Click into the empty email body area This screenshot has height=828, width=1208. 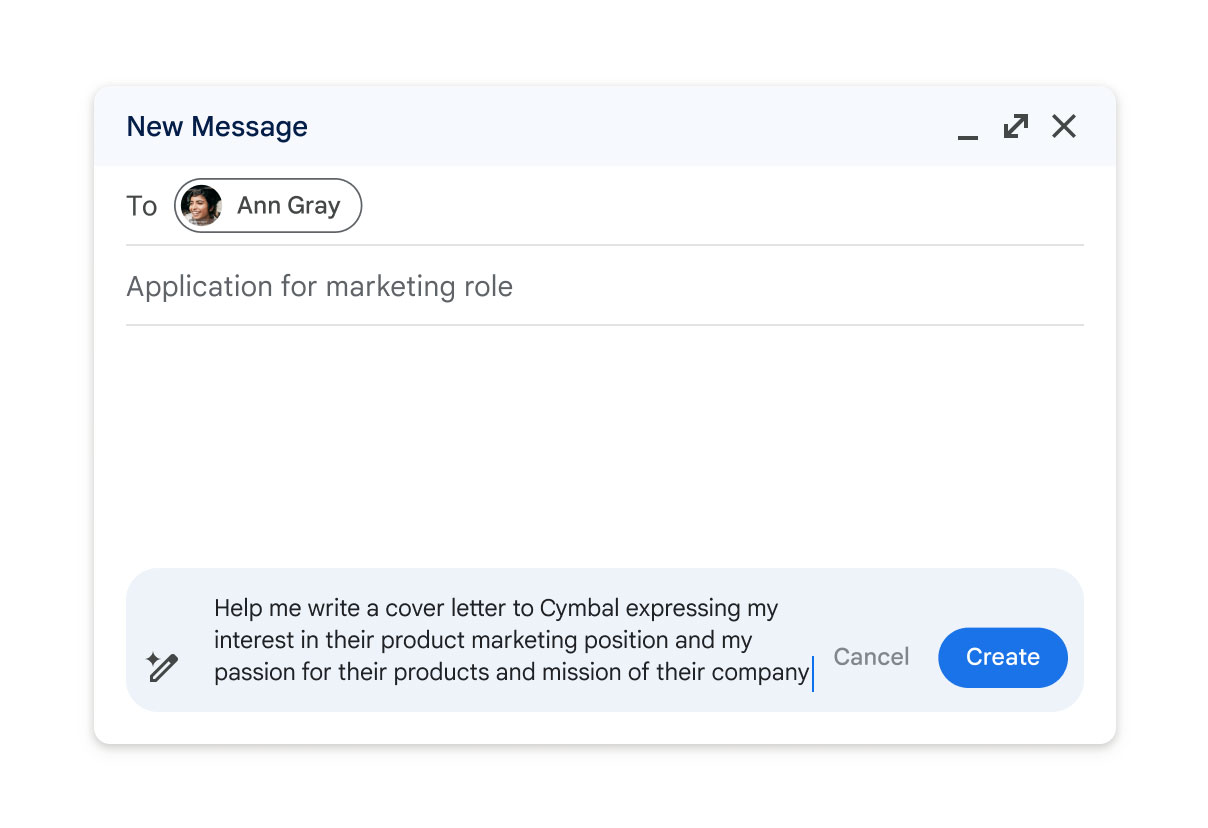(604, 440)
